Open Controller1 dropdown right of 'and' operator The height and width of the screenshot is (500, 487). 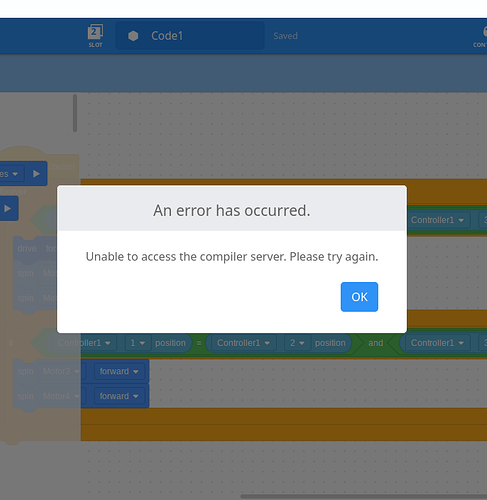click(x=437, y=343)
